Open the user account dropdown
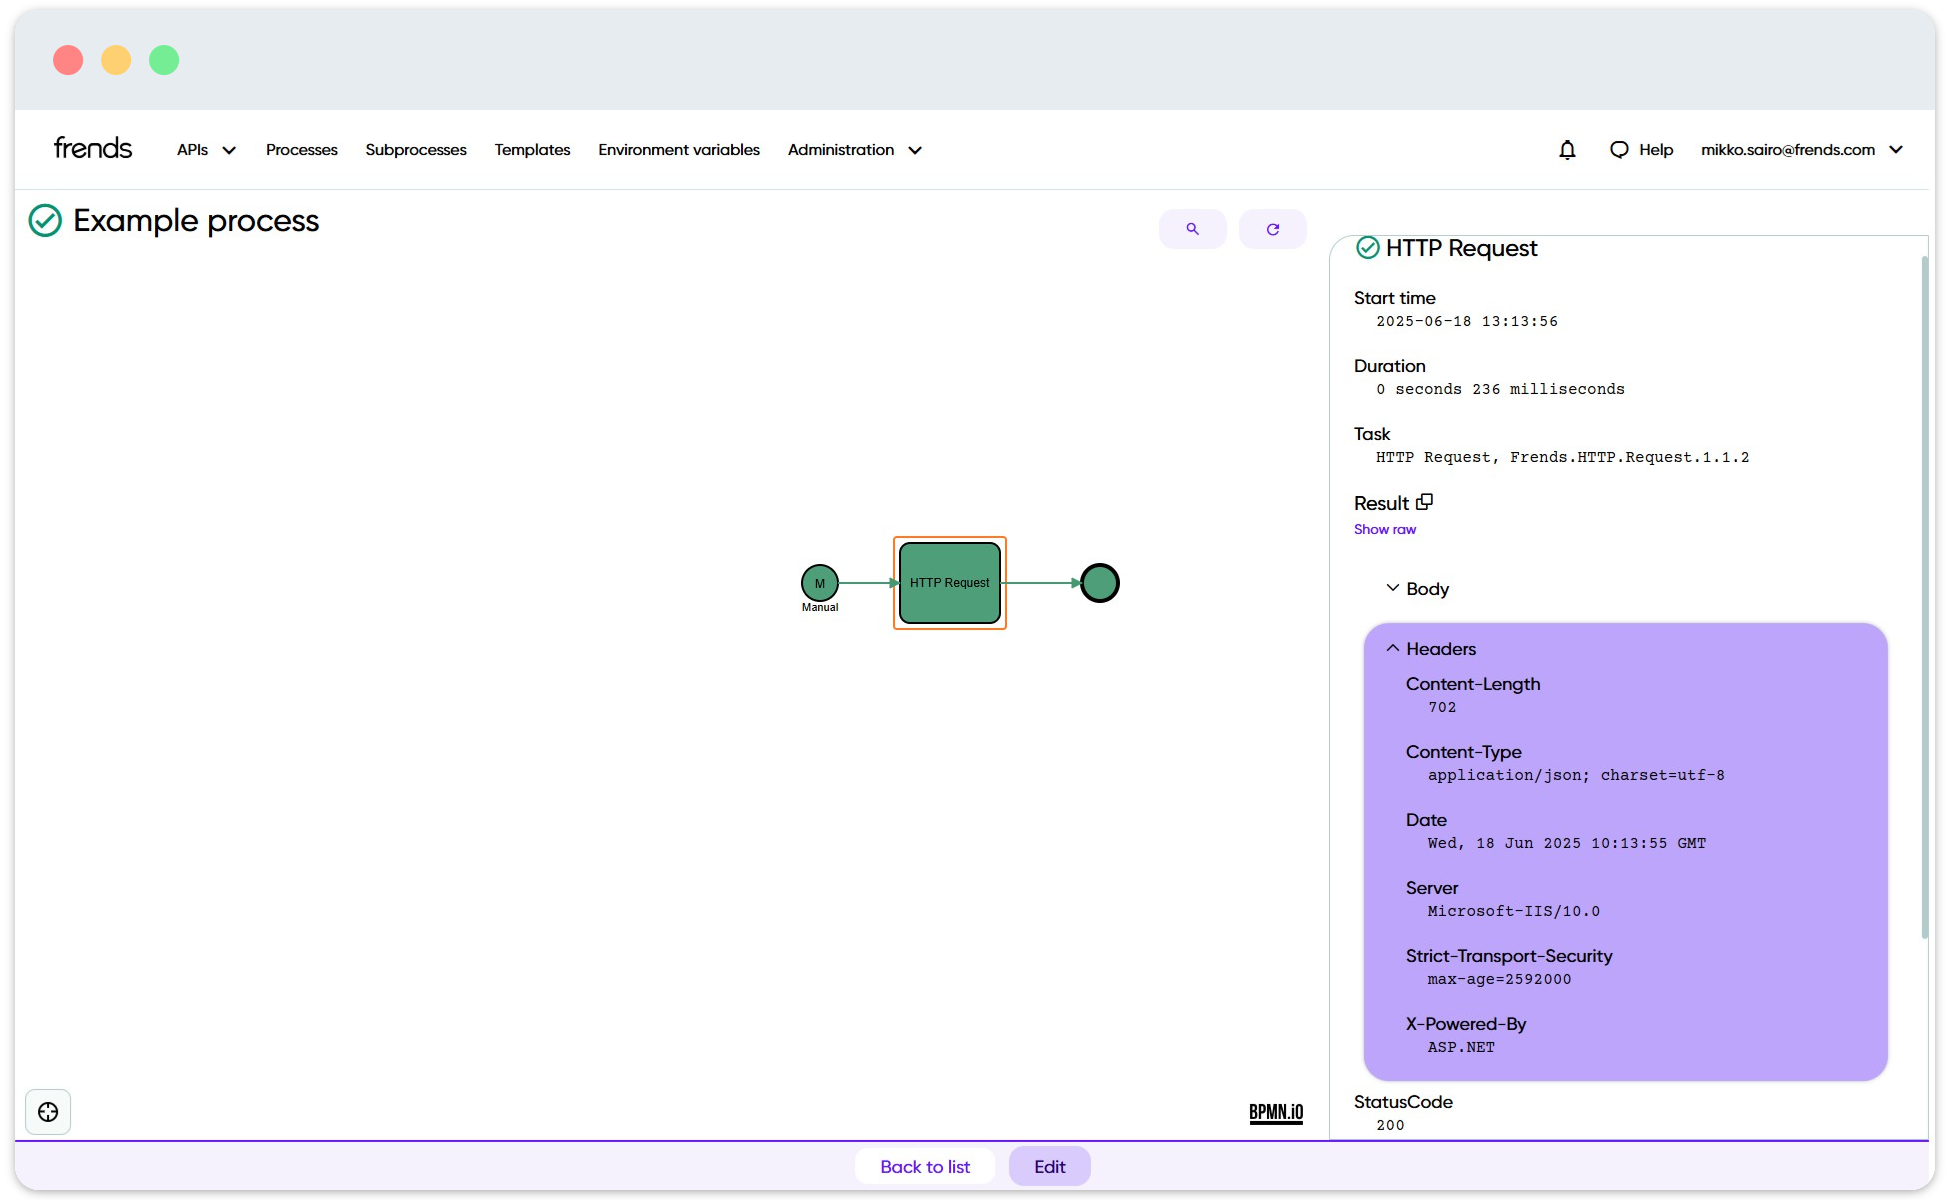The image size is (1950, 1200). [1801, 150]
